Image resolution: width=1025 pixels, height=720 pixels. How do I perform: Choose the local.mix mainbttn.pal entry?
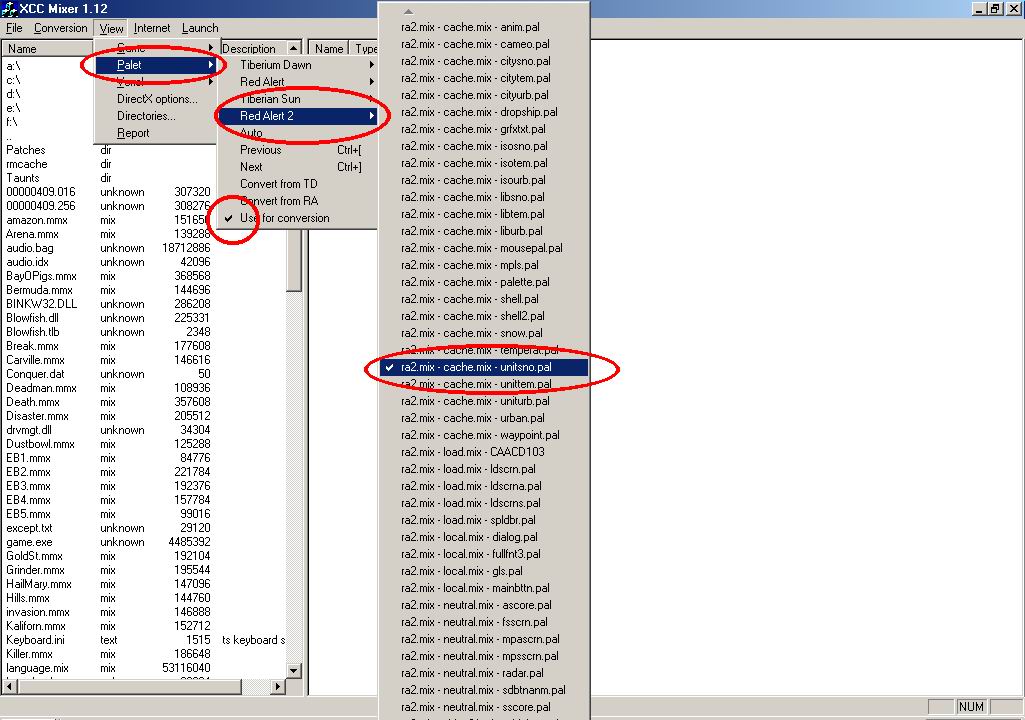484,588
